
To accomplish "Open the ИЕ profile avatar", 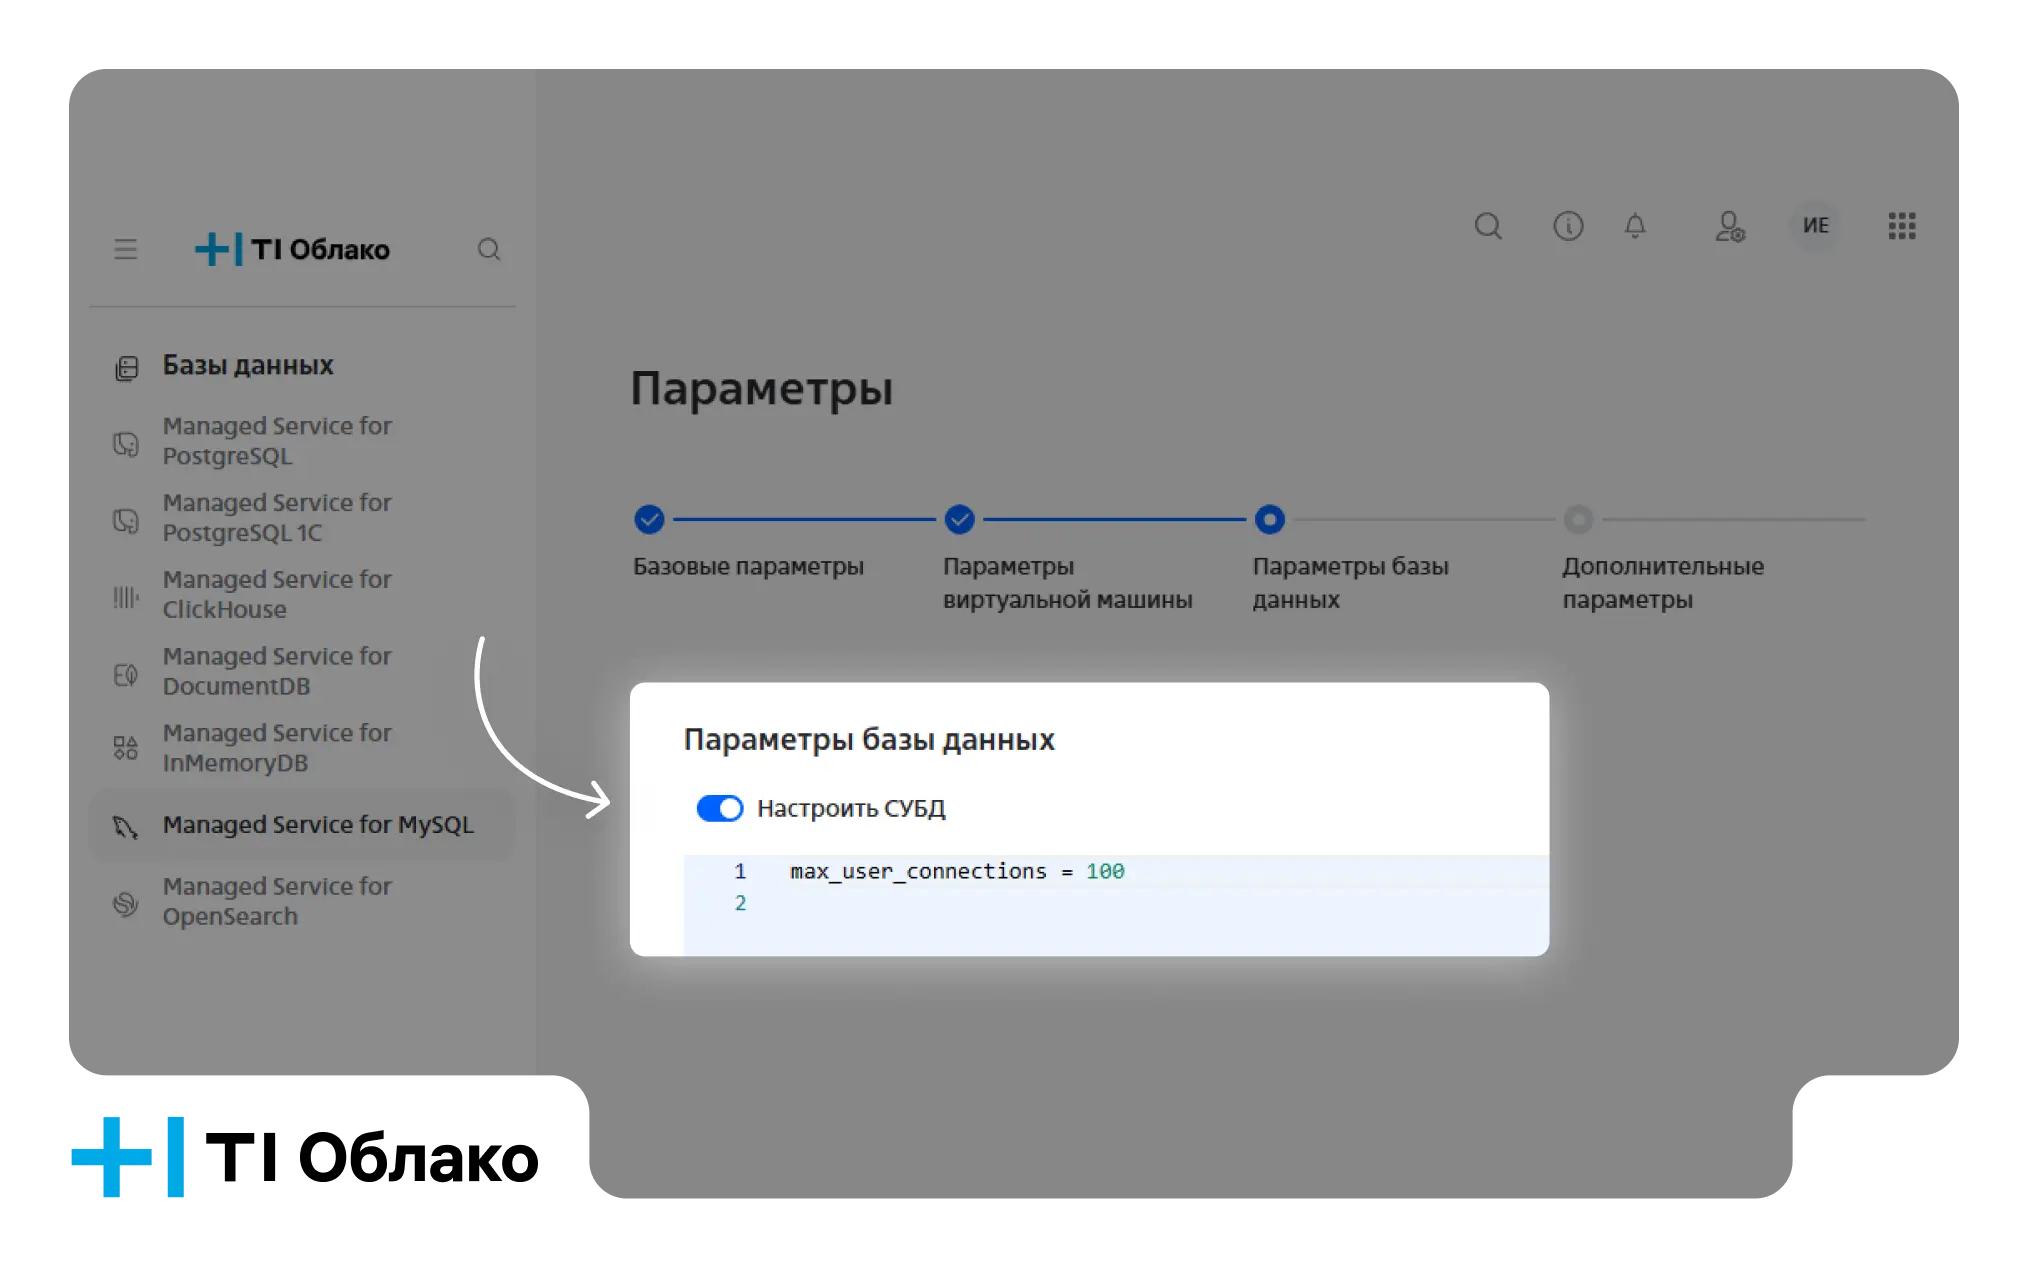I will pos(1815,226).
